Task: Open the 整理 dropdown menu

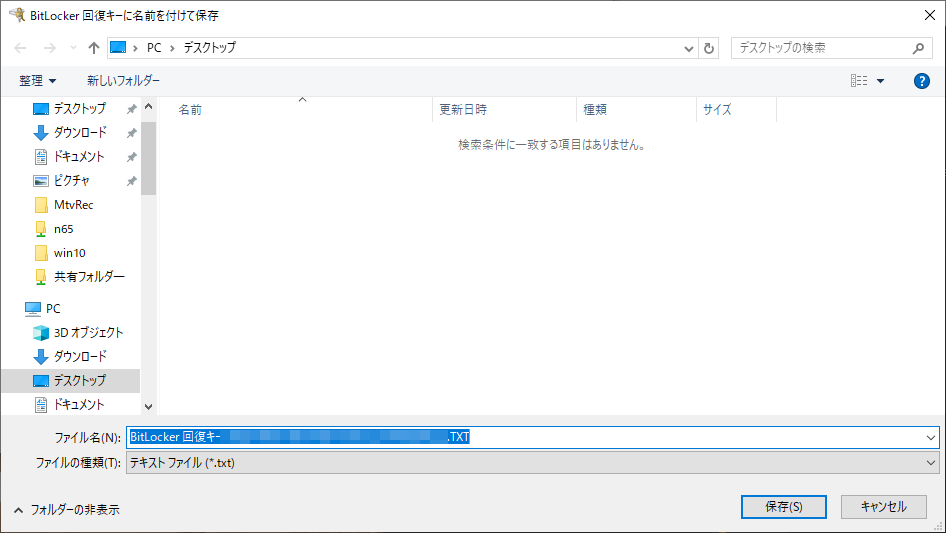Action: tap(38, 81)
